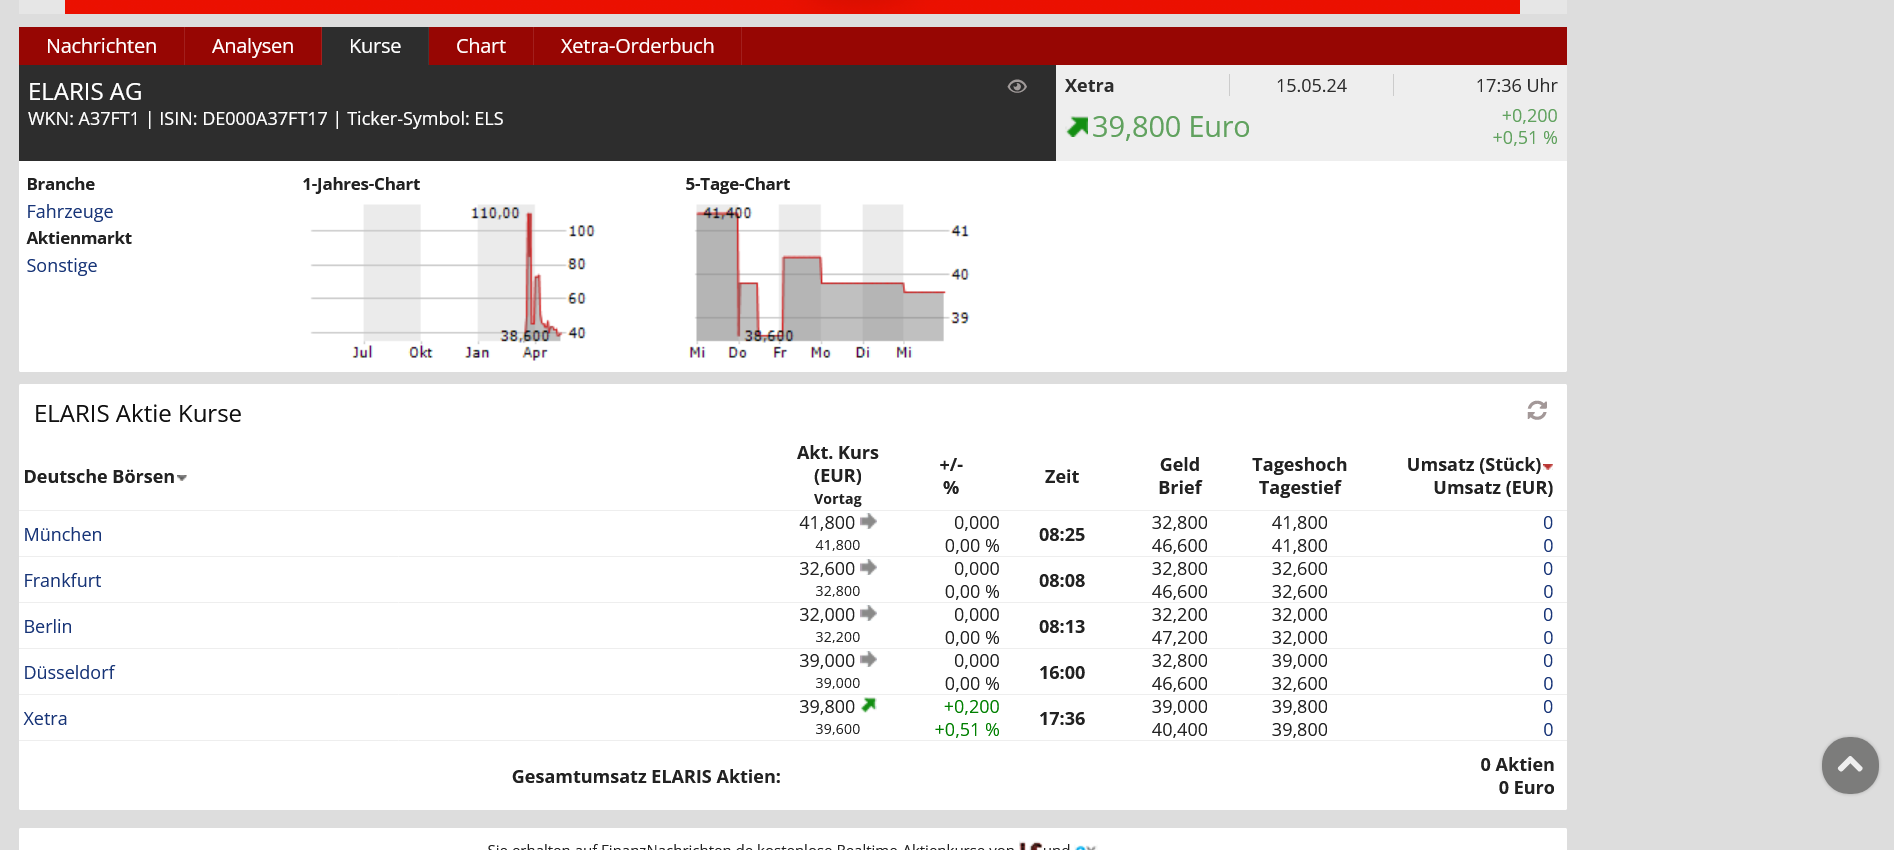Click the gray trend arrow in Frankfurt row
The width and height of the screenshot is (1894, 850).
(868, 567)
